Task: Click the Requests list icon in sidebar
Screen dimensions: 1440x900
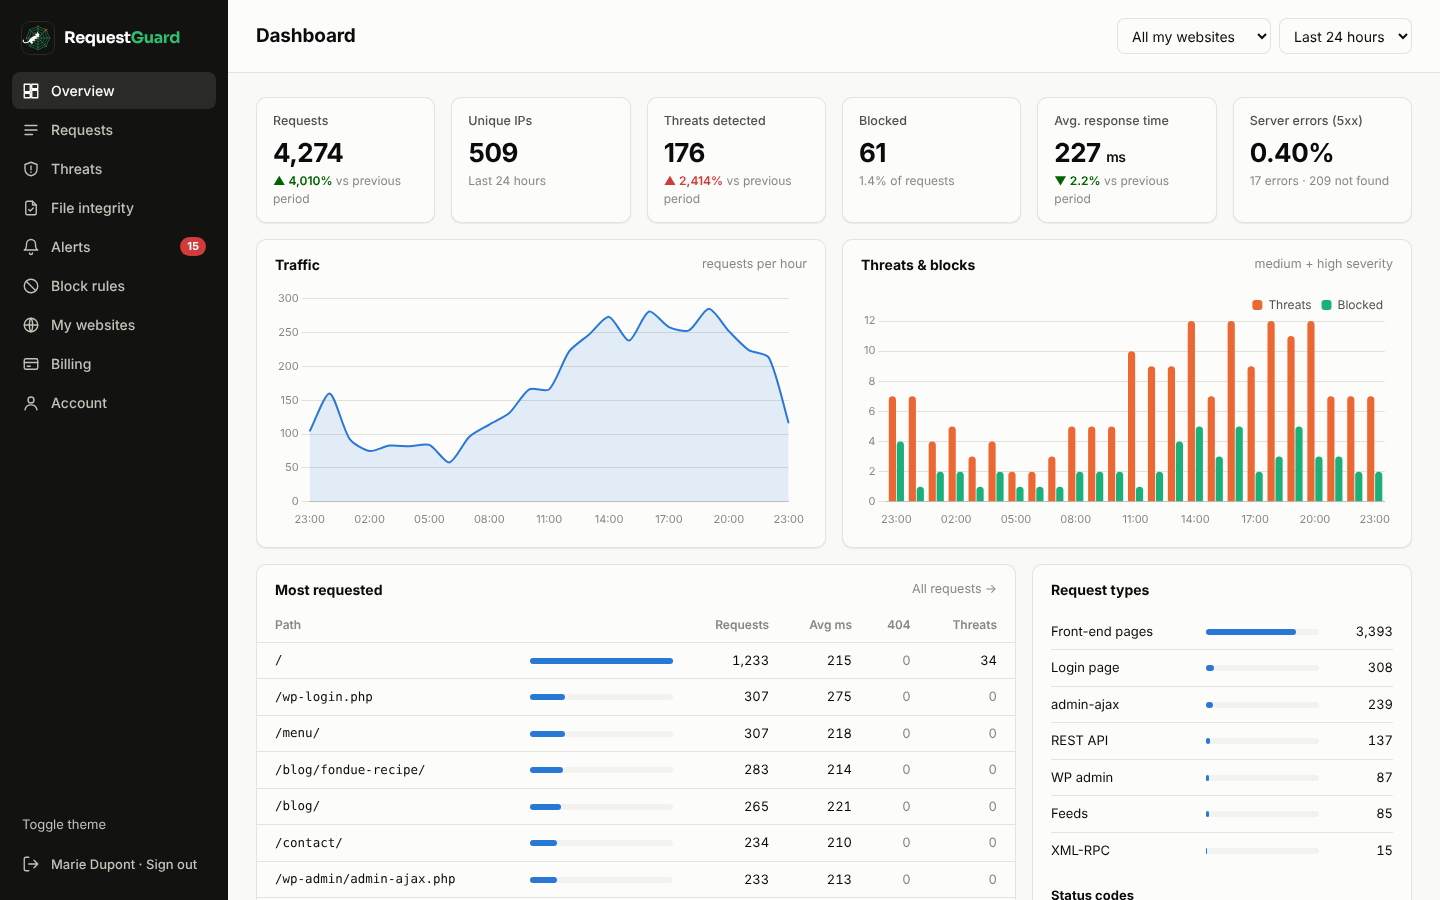Action: point(31,130)
